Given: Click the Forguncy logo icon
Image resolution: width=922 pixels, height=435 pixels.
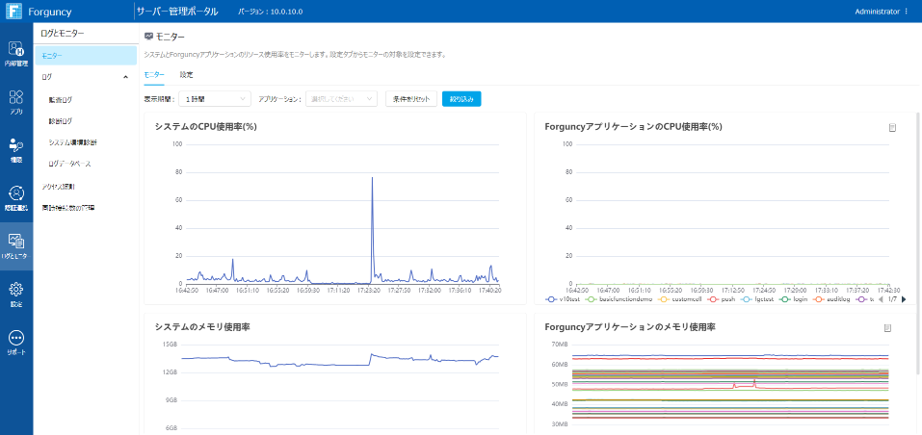Looking at the screenshot, I should 14,11.
